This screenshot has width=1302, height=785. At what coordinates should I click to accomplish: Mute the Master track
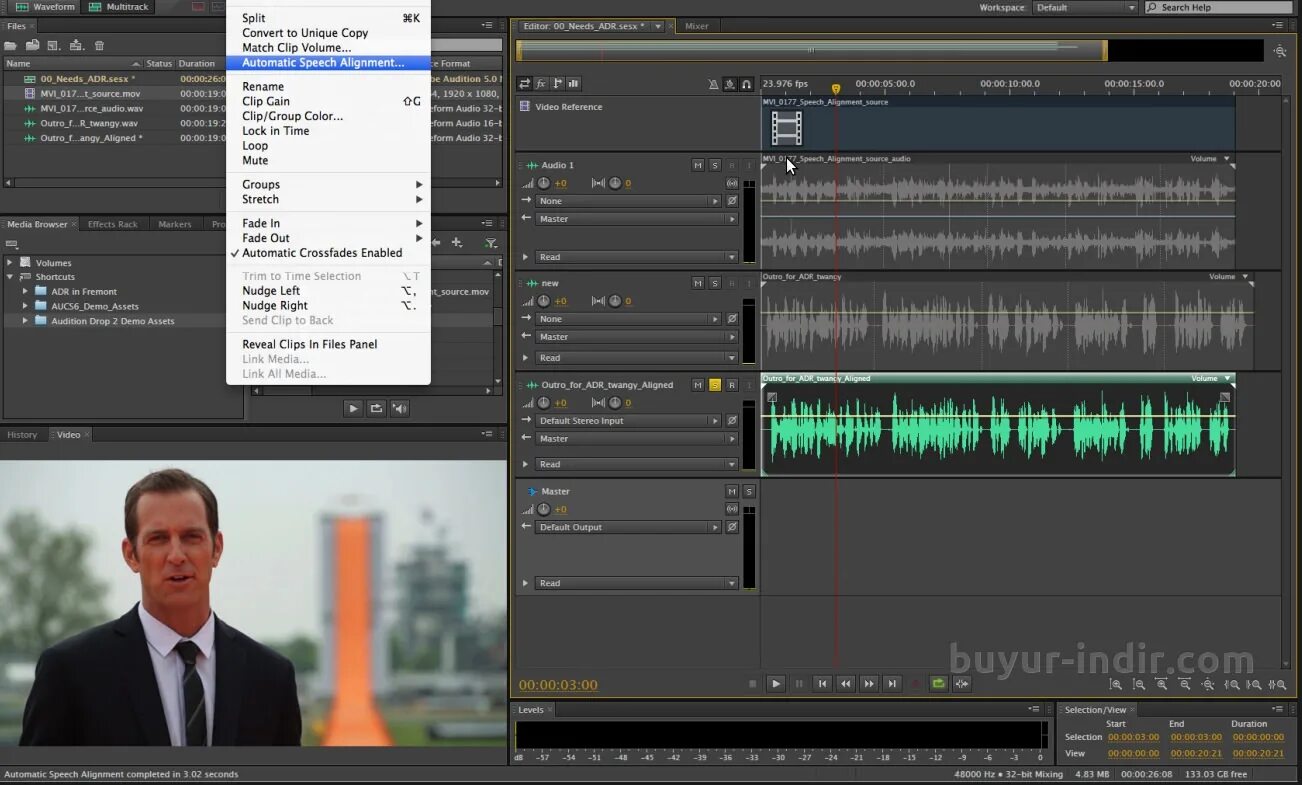tap(732, 492)
